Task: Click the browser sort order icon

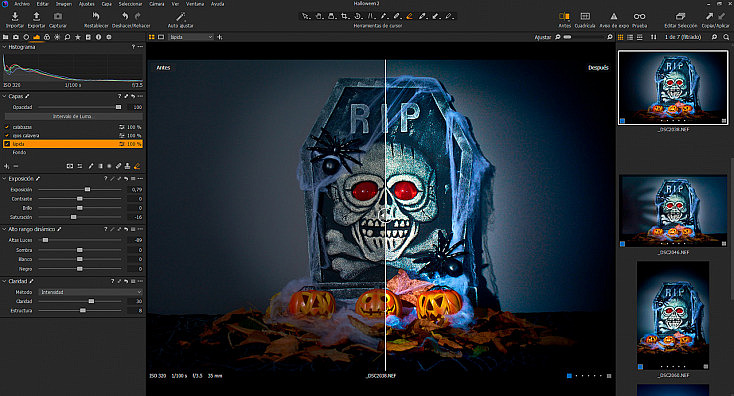Action: [654, 37]
